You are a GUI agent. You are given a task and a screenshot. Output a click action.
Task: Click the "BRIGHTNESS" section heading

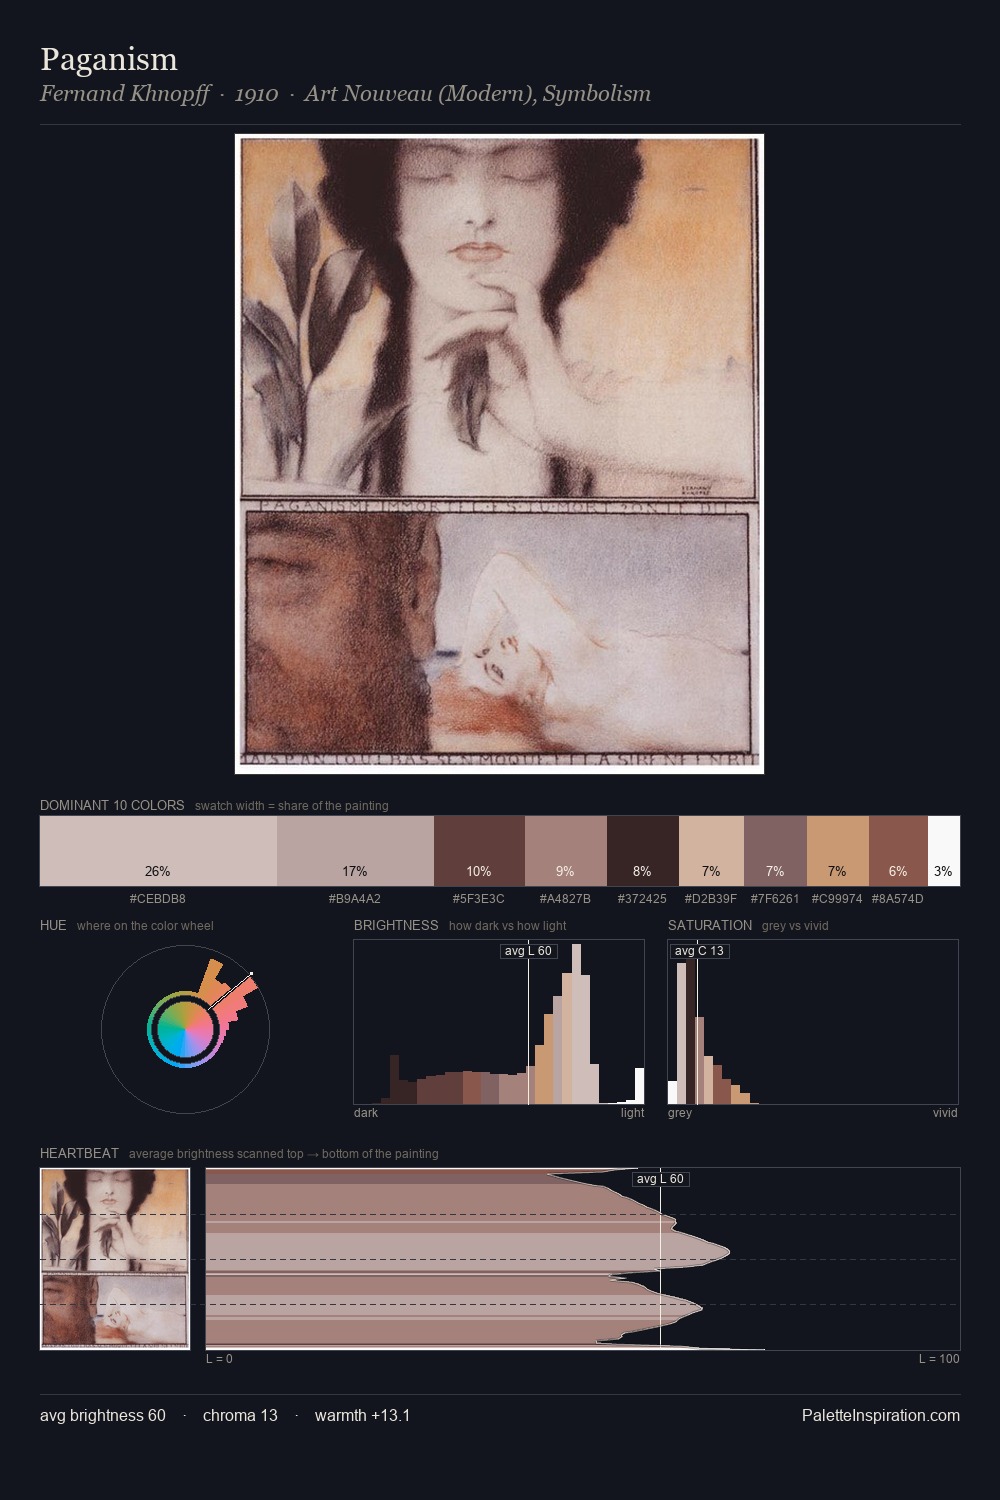pos(396,925)
